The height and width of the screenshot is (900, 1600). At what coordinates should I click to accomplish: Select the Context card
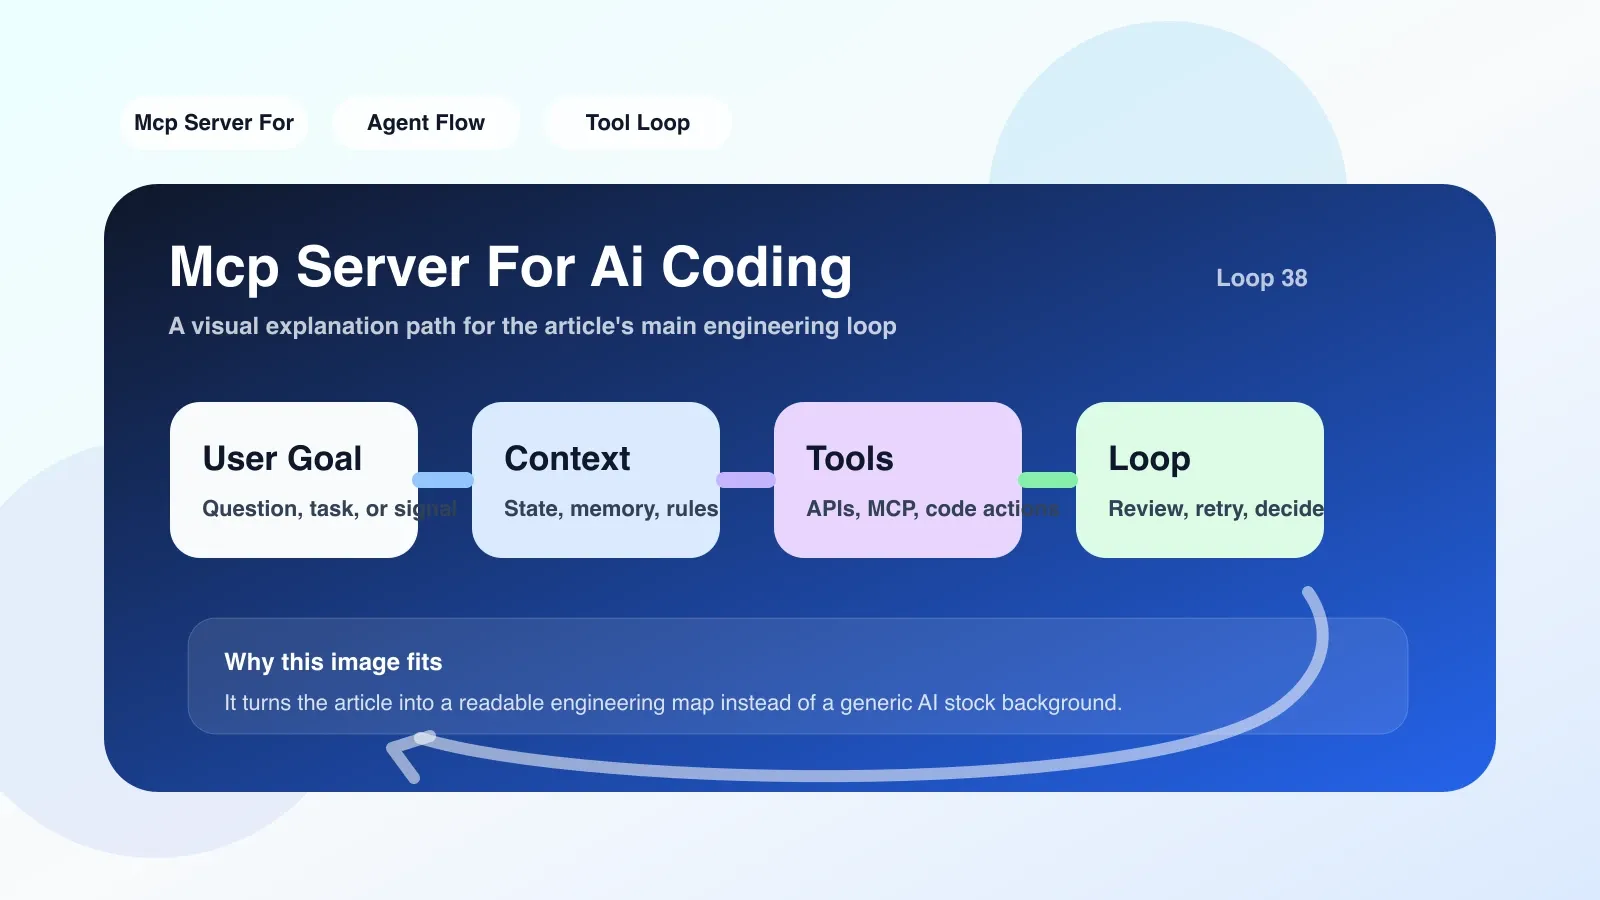596,480
